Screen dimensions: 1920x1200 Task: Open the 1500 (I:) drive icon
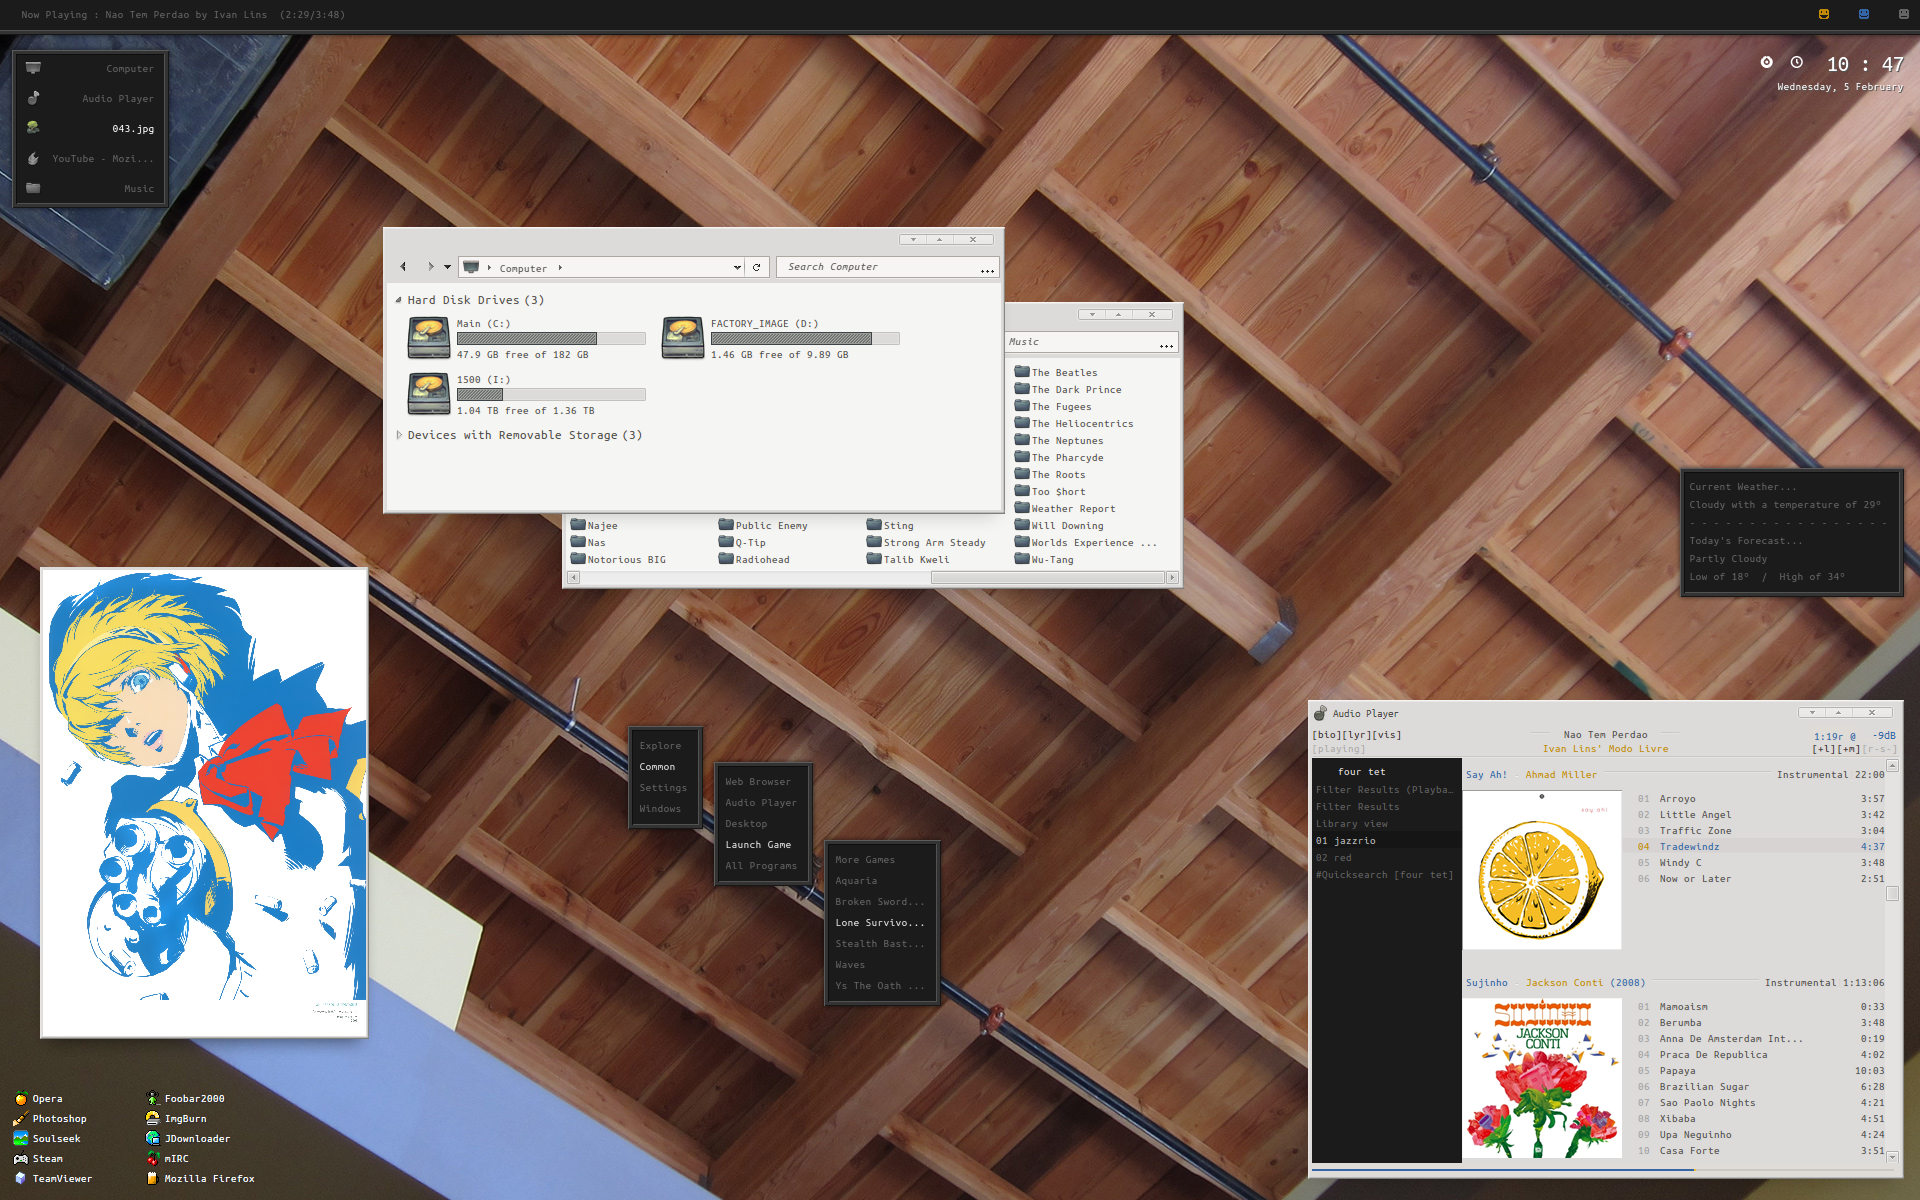tap(429, 394)
